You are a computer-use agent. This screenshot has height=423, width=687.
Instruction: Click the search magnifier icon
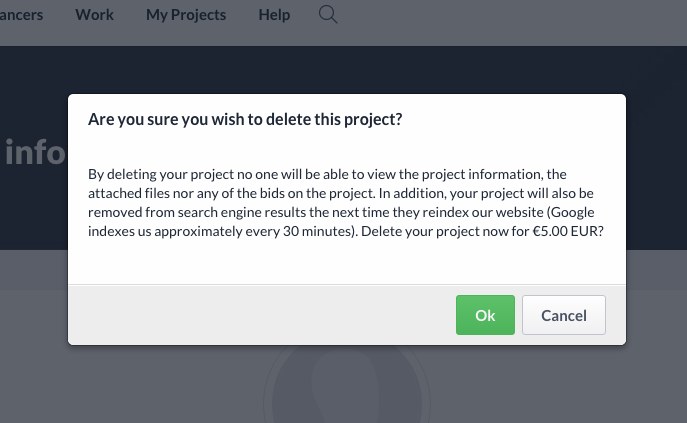(328, 15)
